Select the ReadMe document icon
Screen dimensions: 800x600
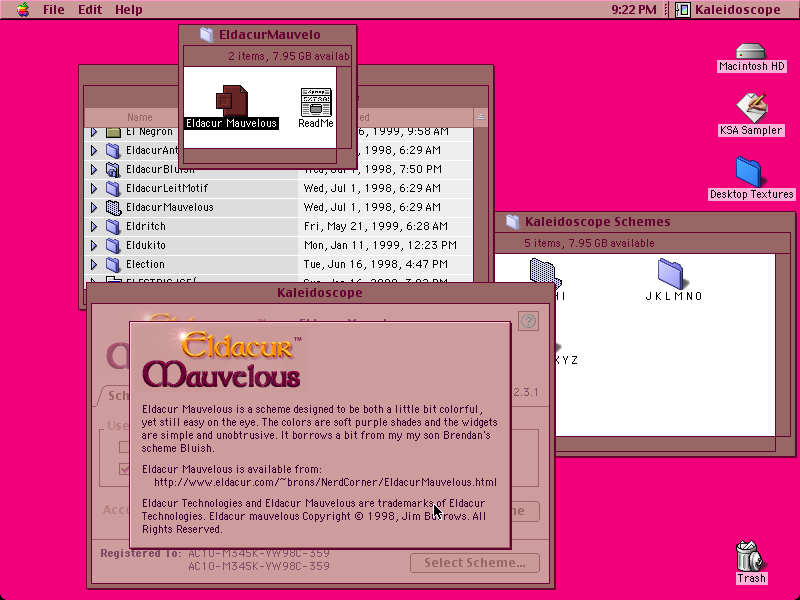tap(316, 102)
